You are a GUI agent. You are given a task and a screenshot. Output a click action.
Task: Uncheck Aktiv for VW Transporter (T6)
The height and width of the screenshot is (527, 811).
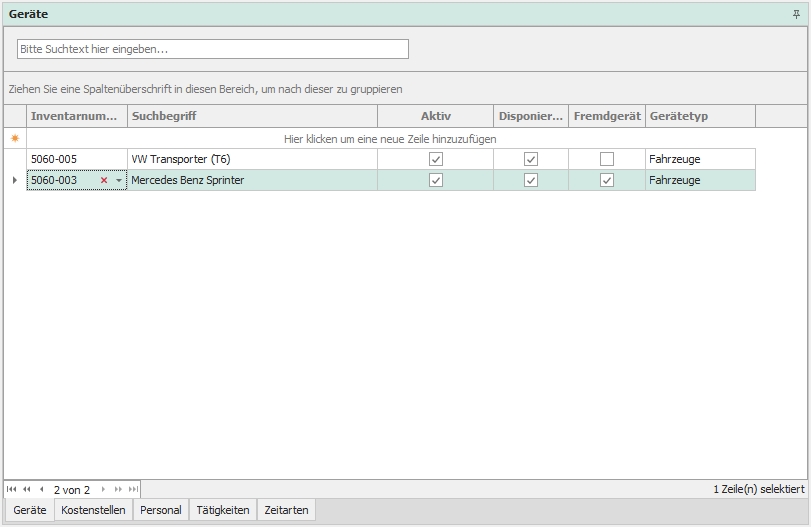tap(435, 159)
